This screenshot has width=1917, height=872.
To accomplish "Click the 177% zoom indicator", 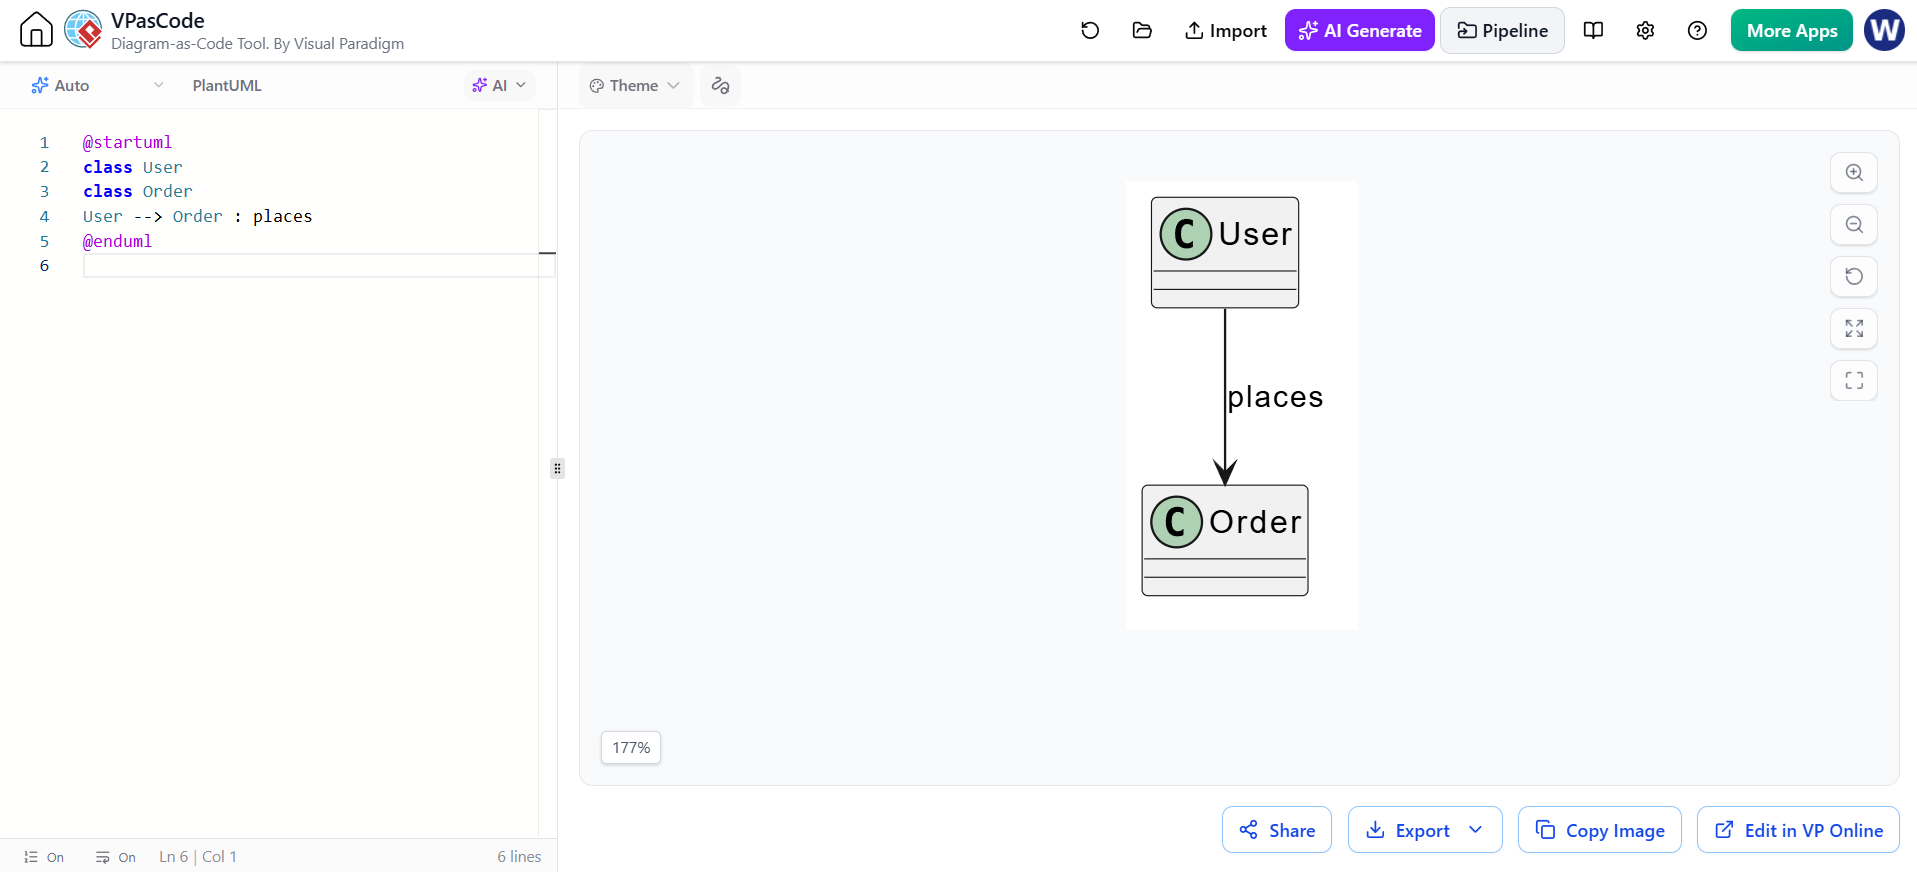I will [631, 747].
